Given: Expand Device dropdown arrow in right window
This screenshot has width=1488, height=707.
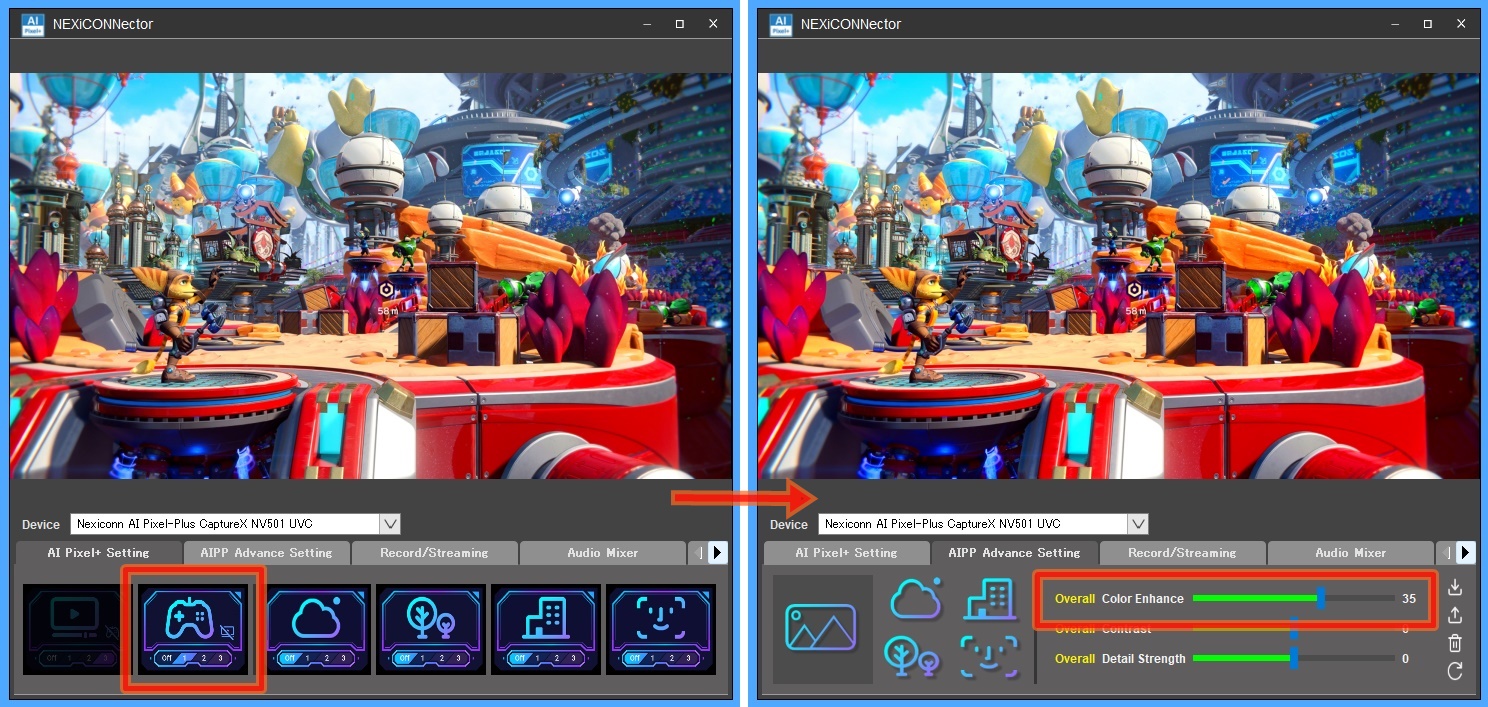Looking at the screenshot, I should click(x=1138, y=524).
